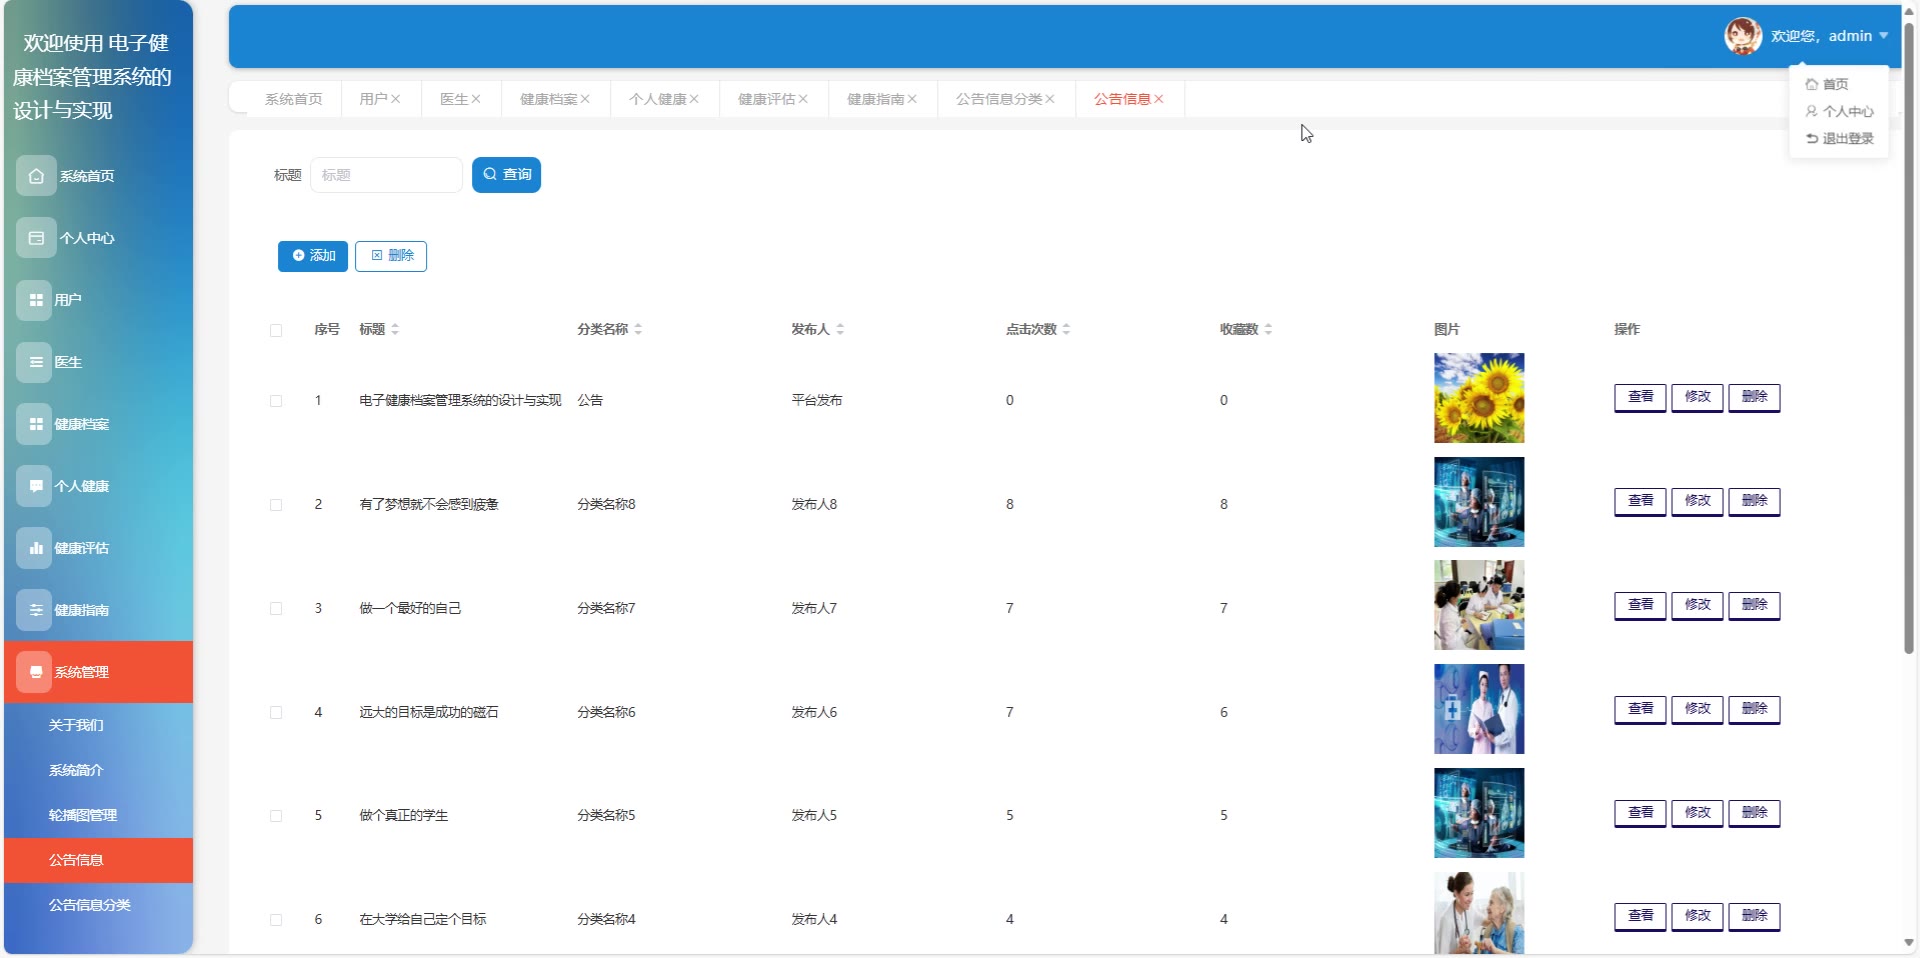The height and width of the screenshot is (958, 1920).
Task: Click the 添加 button
Action: 313,256
